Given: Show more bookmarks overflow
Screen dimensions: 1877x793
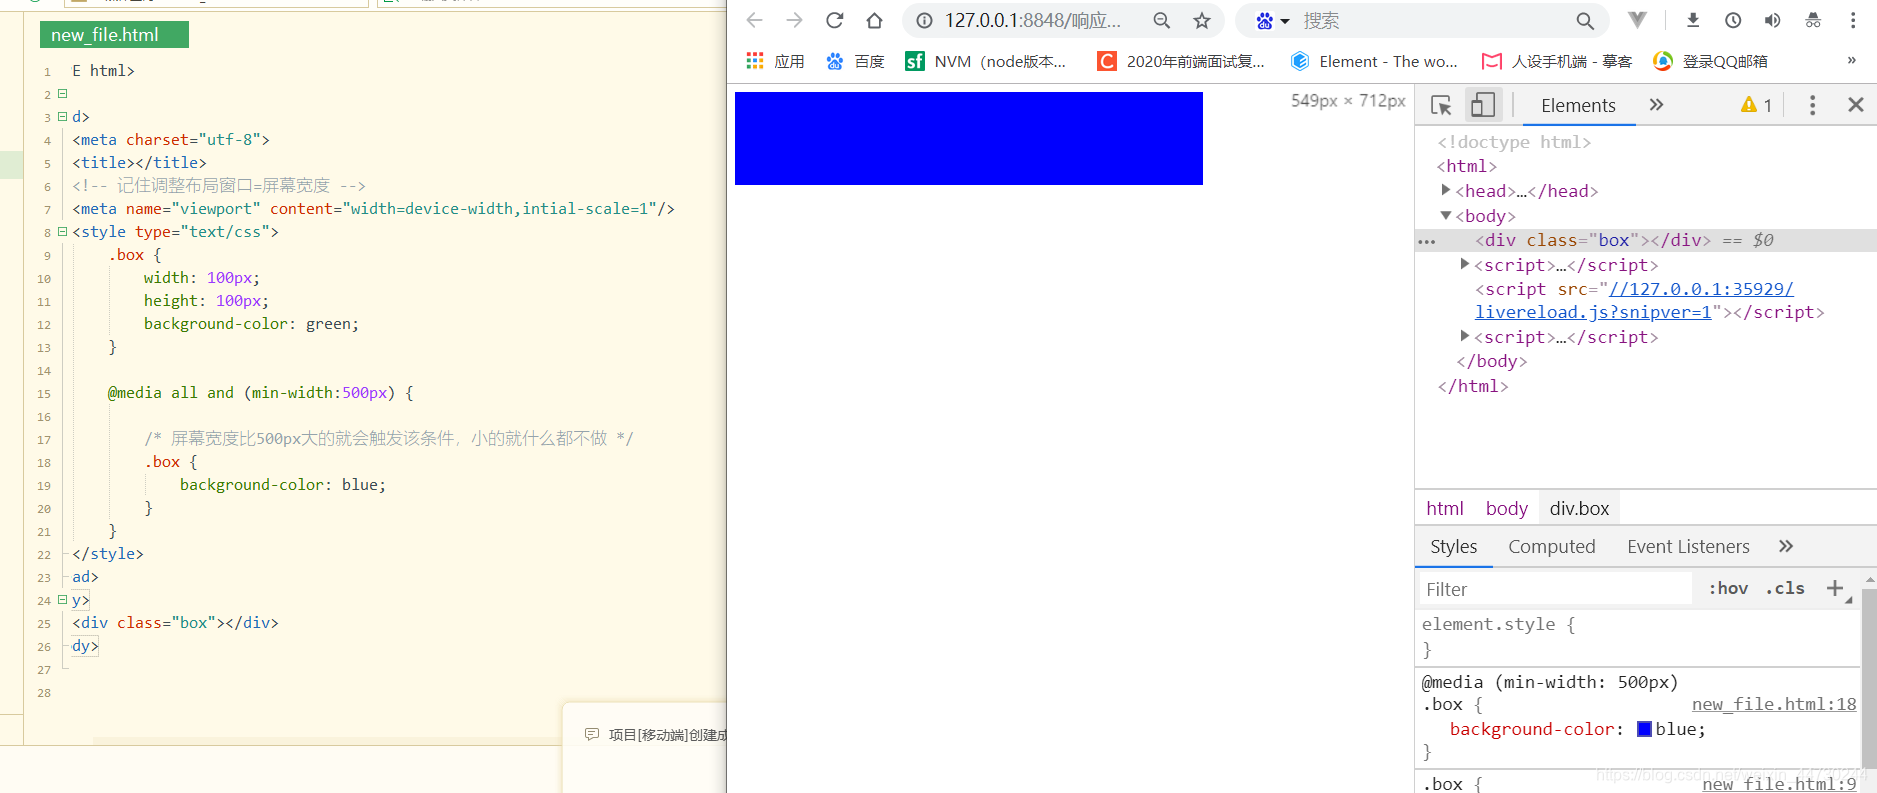Looking at the screenshot, I should click(1851, 60).
